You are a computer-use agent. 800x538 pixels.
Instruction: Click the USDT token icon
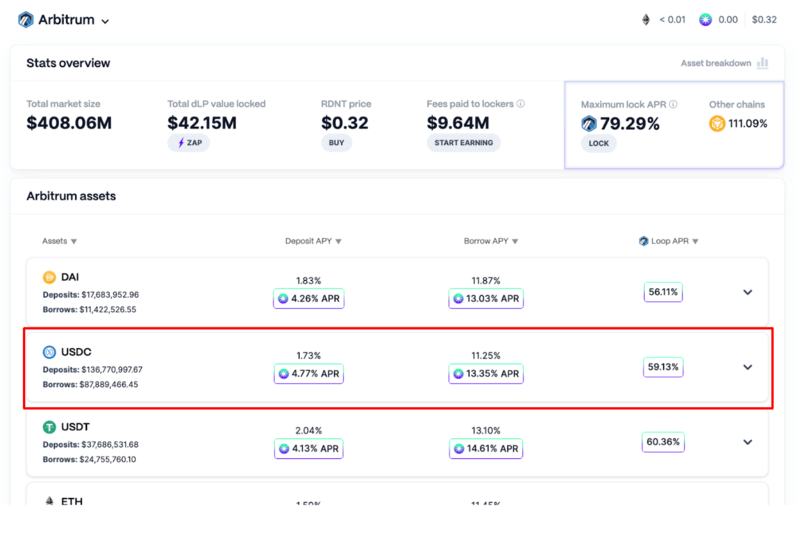coord(49,427)
